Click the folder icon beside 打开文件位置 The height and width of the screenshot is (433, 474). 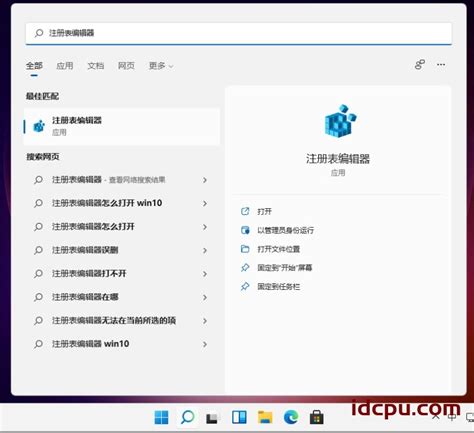pos(245,249)
